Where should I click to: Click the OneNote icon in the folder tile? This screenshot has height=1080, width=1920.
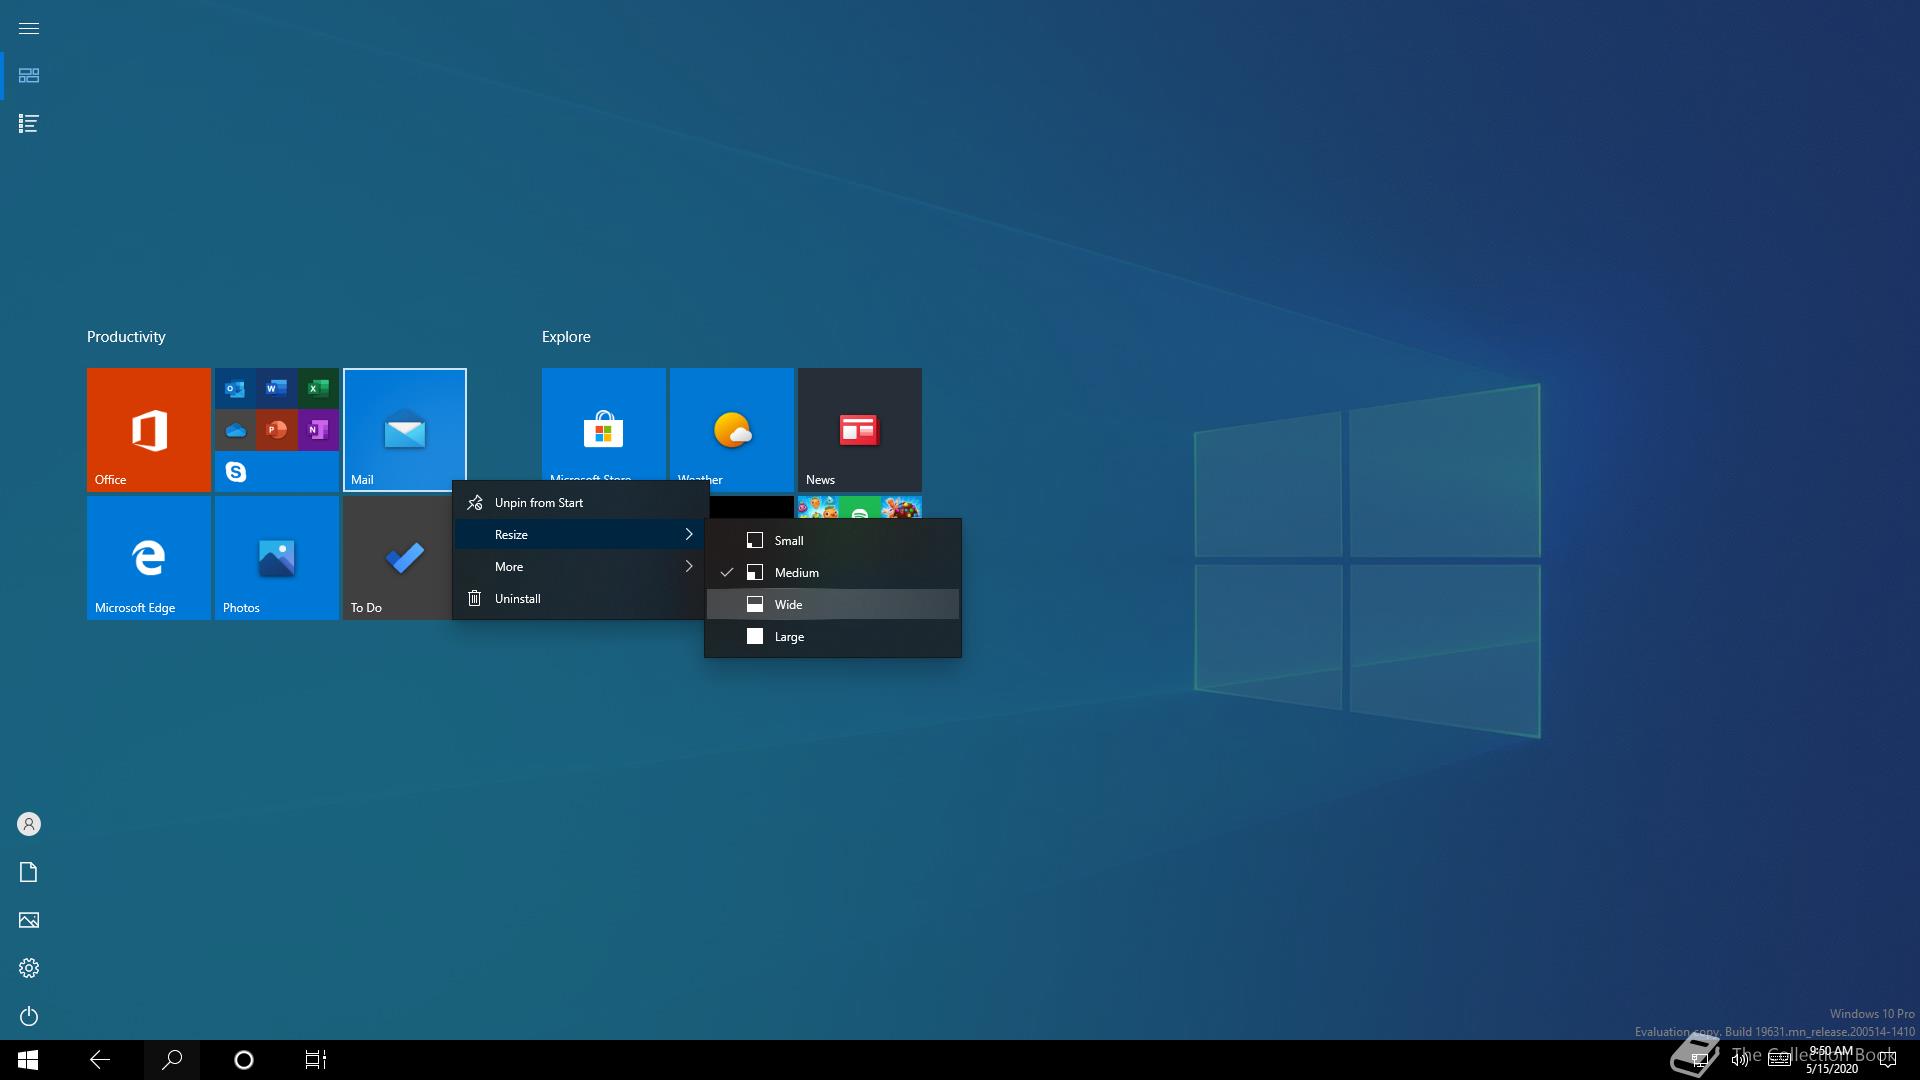tap(318, 430)
